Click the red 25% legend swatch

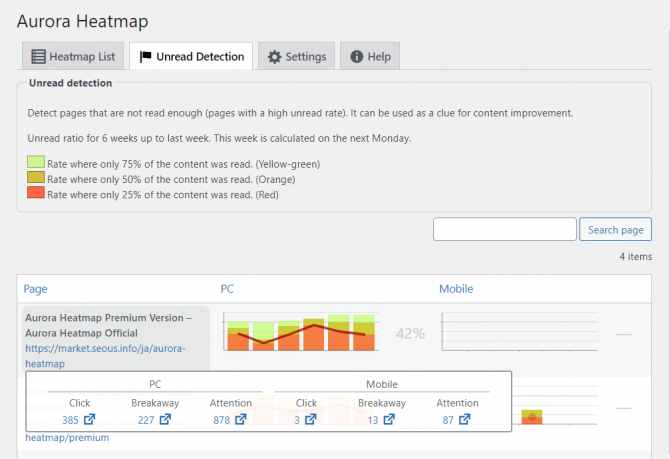(x=36, y=192)
